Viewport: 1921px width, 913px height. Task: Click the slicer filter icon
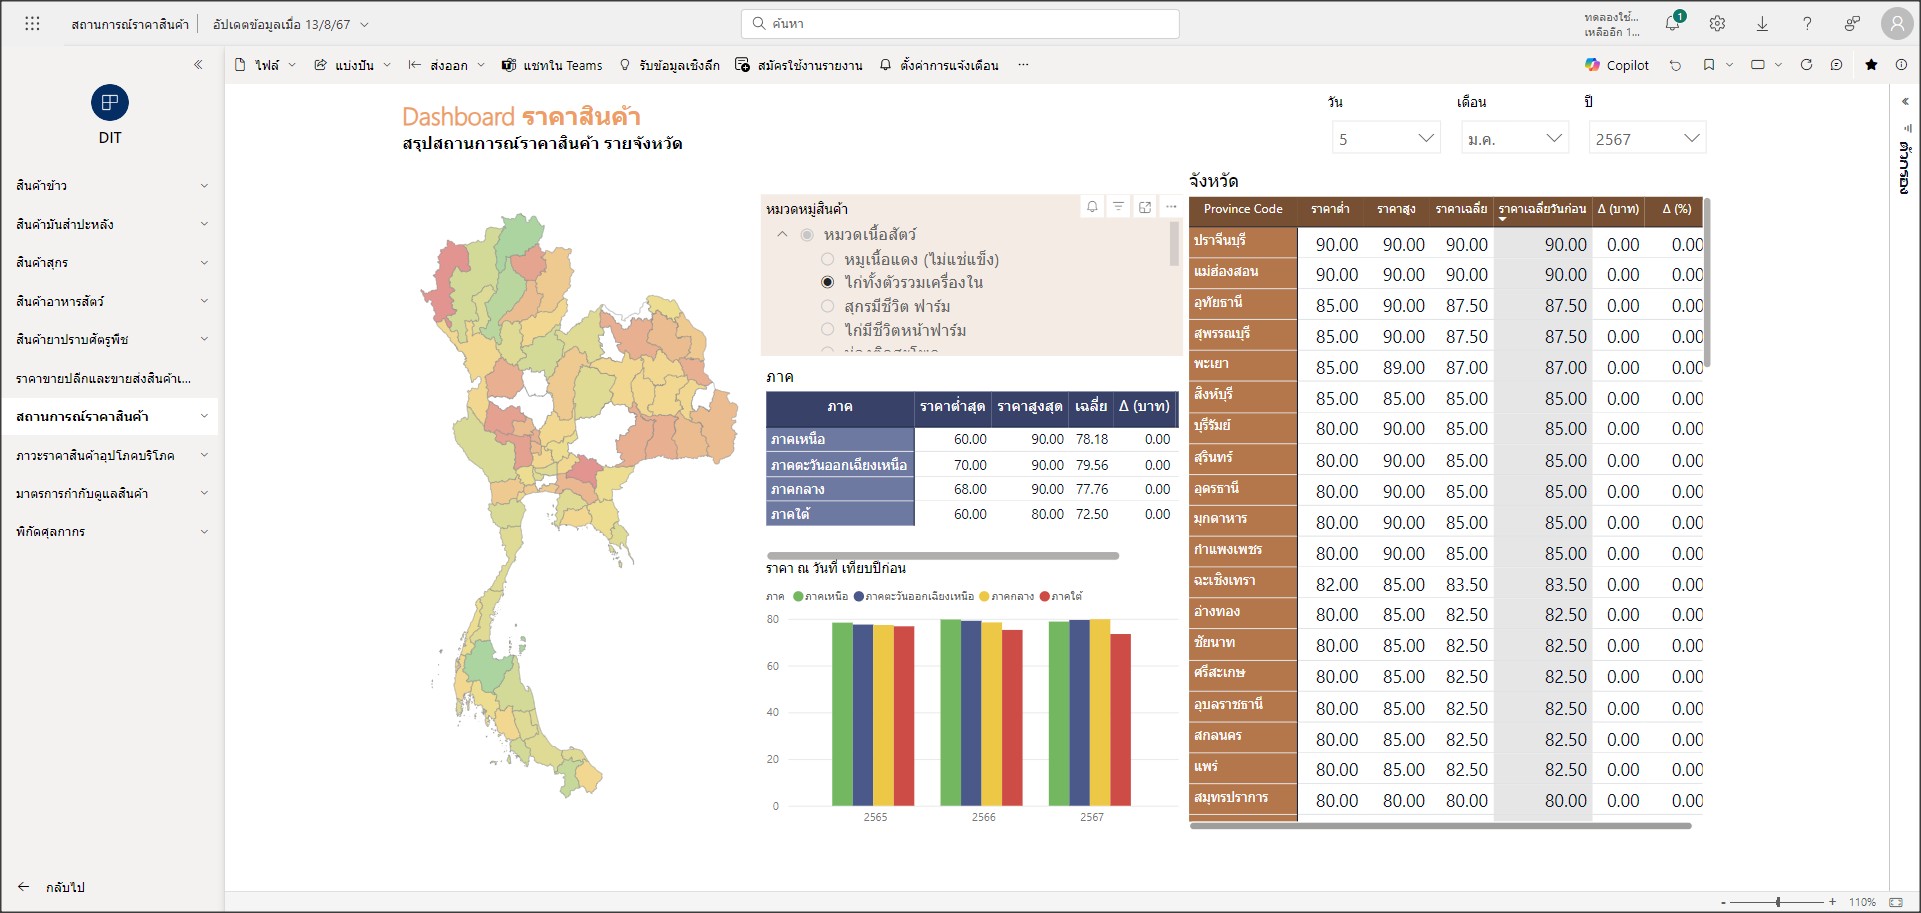(1118, 207)
